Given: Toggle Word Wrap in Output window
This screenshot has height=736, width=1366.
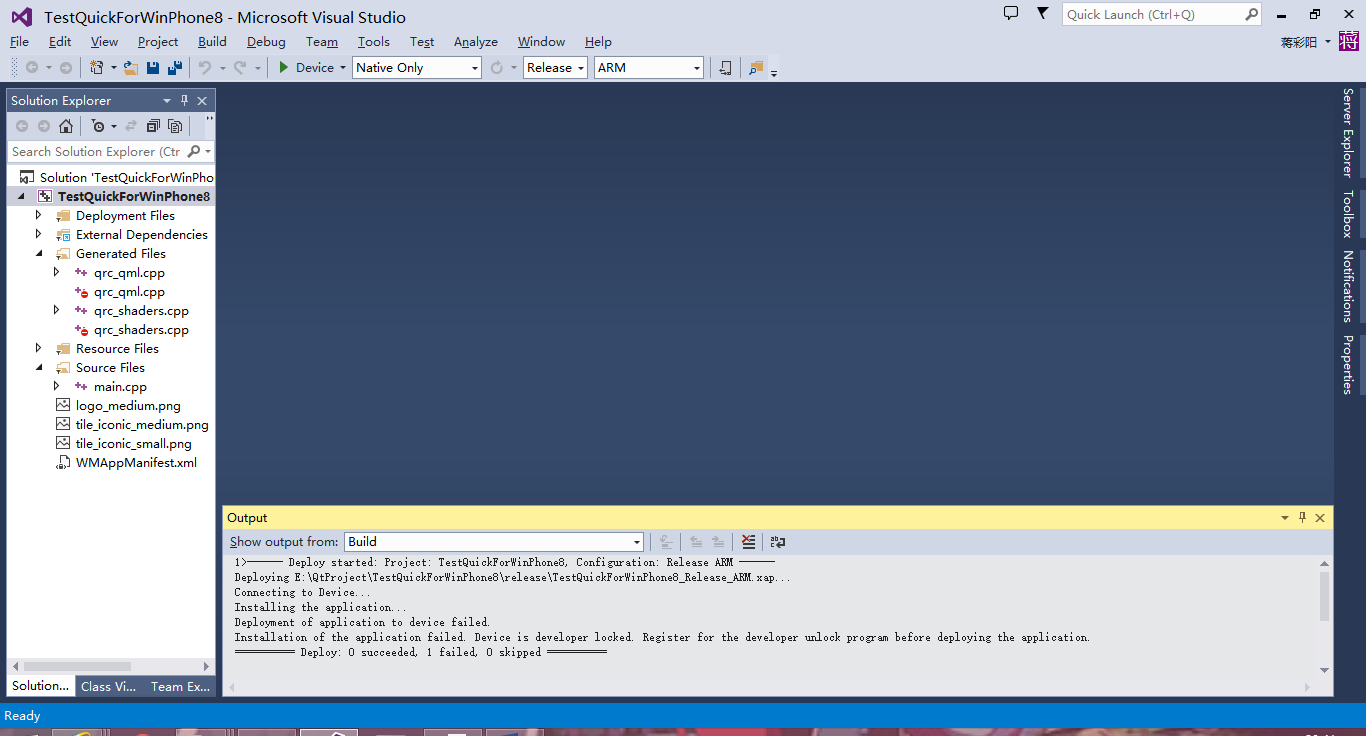Looking at the screenshot, I should click(778, 542).
